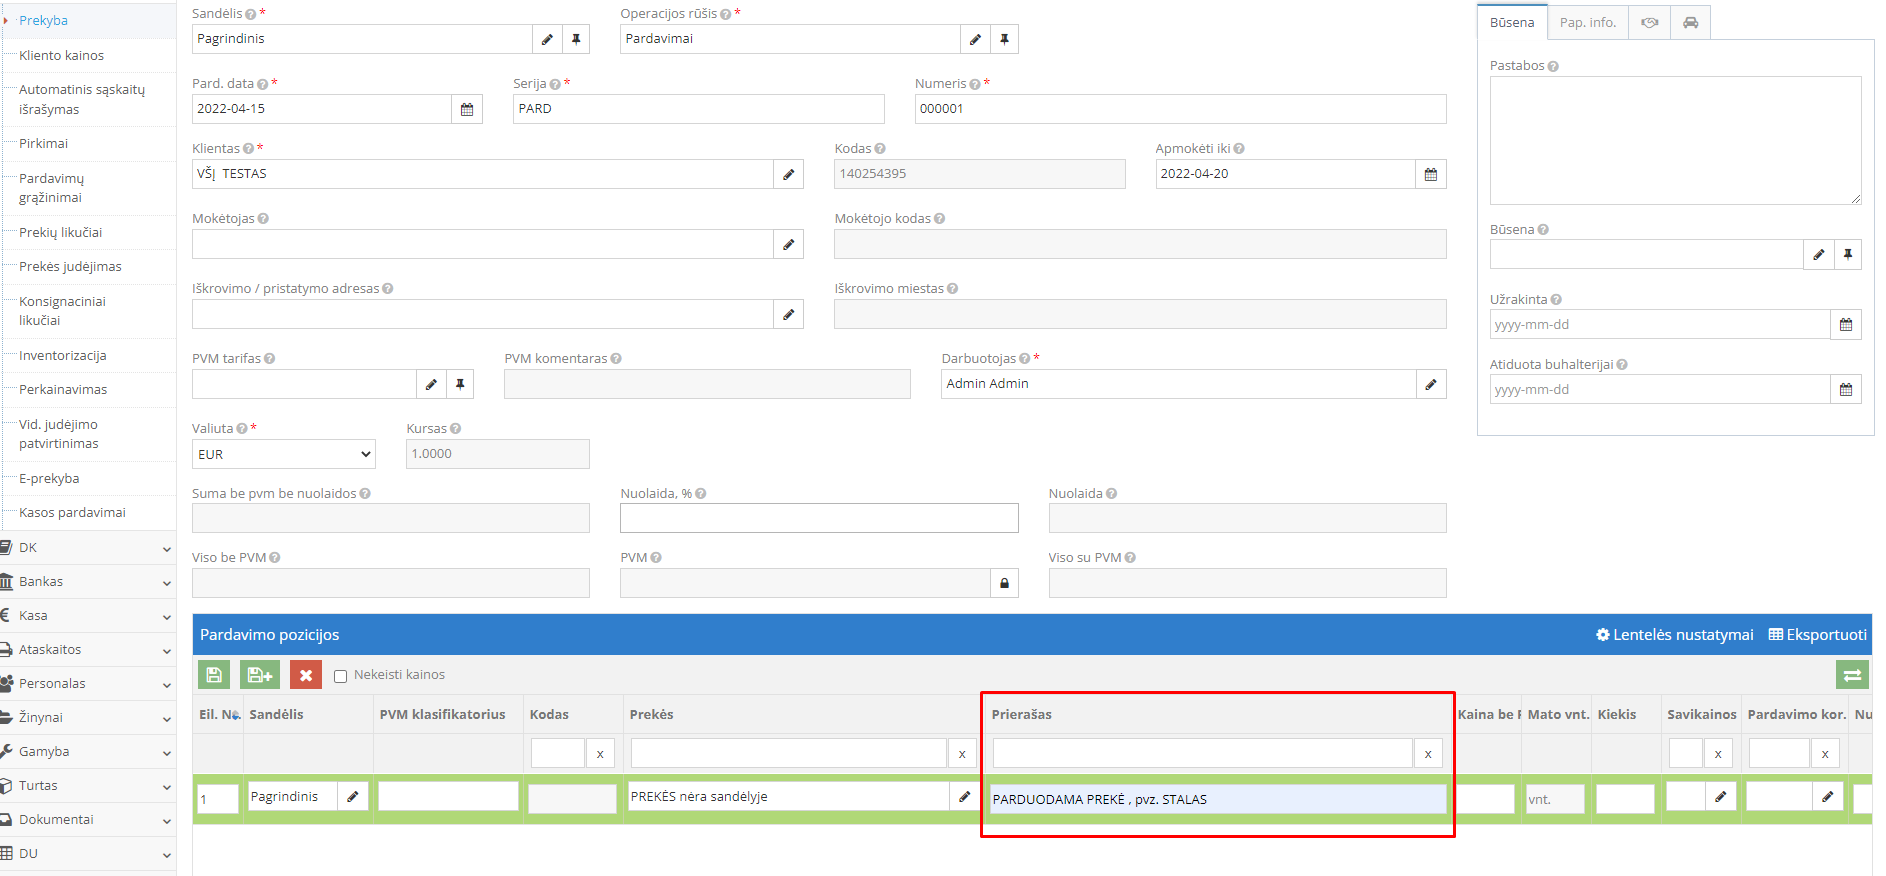The image size is (1886, 876).
Task: Click the green save row icon
Action: (214, 675)
